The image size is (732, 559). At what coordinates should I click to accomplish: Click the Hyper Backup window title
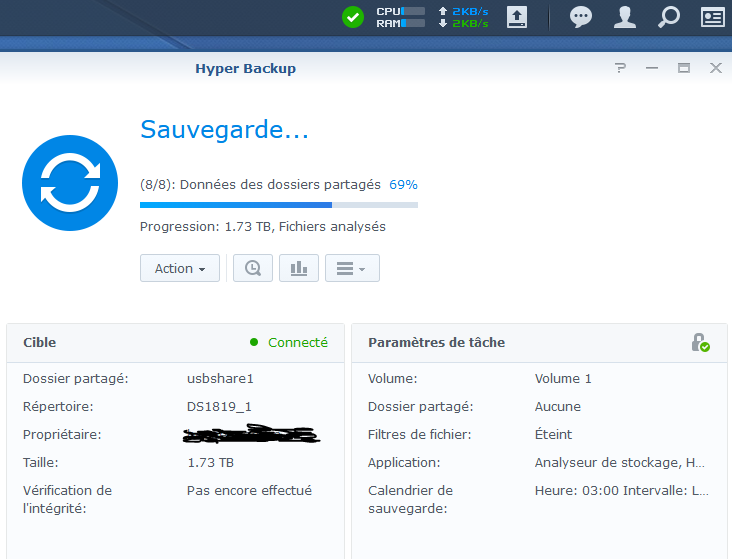[246, 68]
